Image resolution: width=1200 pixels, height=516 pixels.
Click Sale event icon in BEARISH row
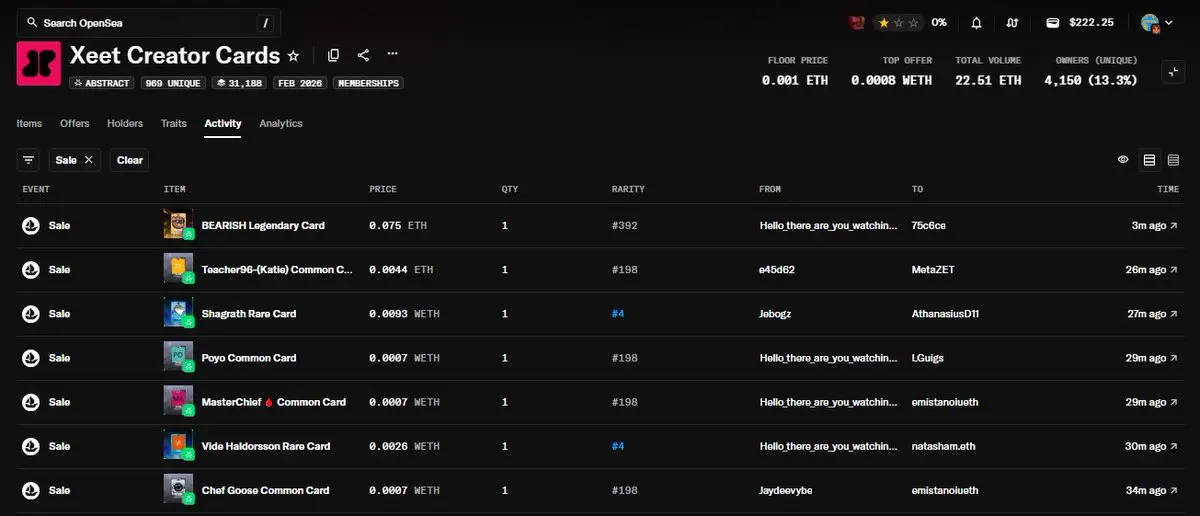[31, 226]
